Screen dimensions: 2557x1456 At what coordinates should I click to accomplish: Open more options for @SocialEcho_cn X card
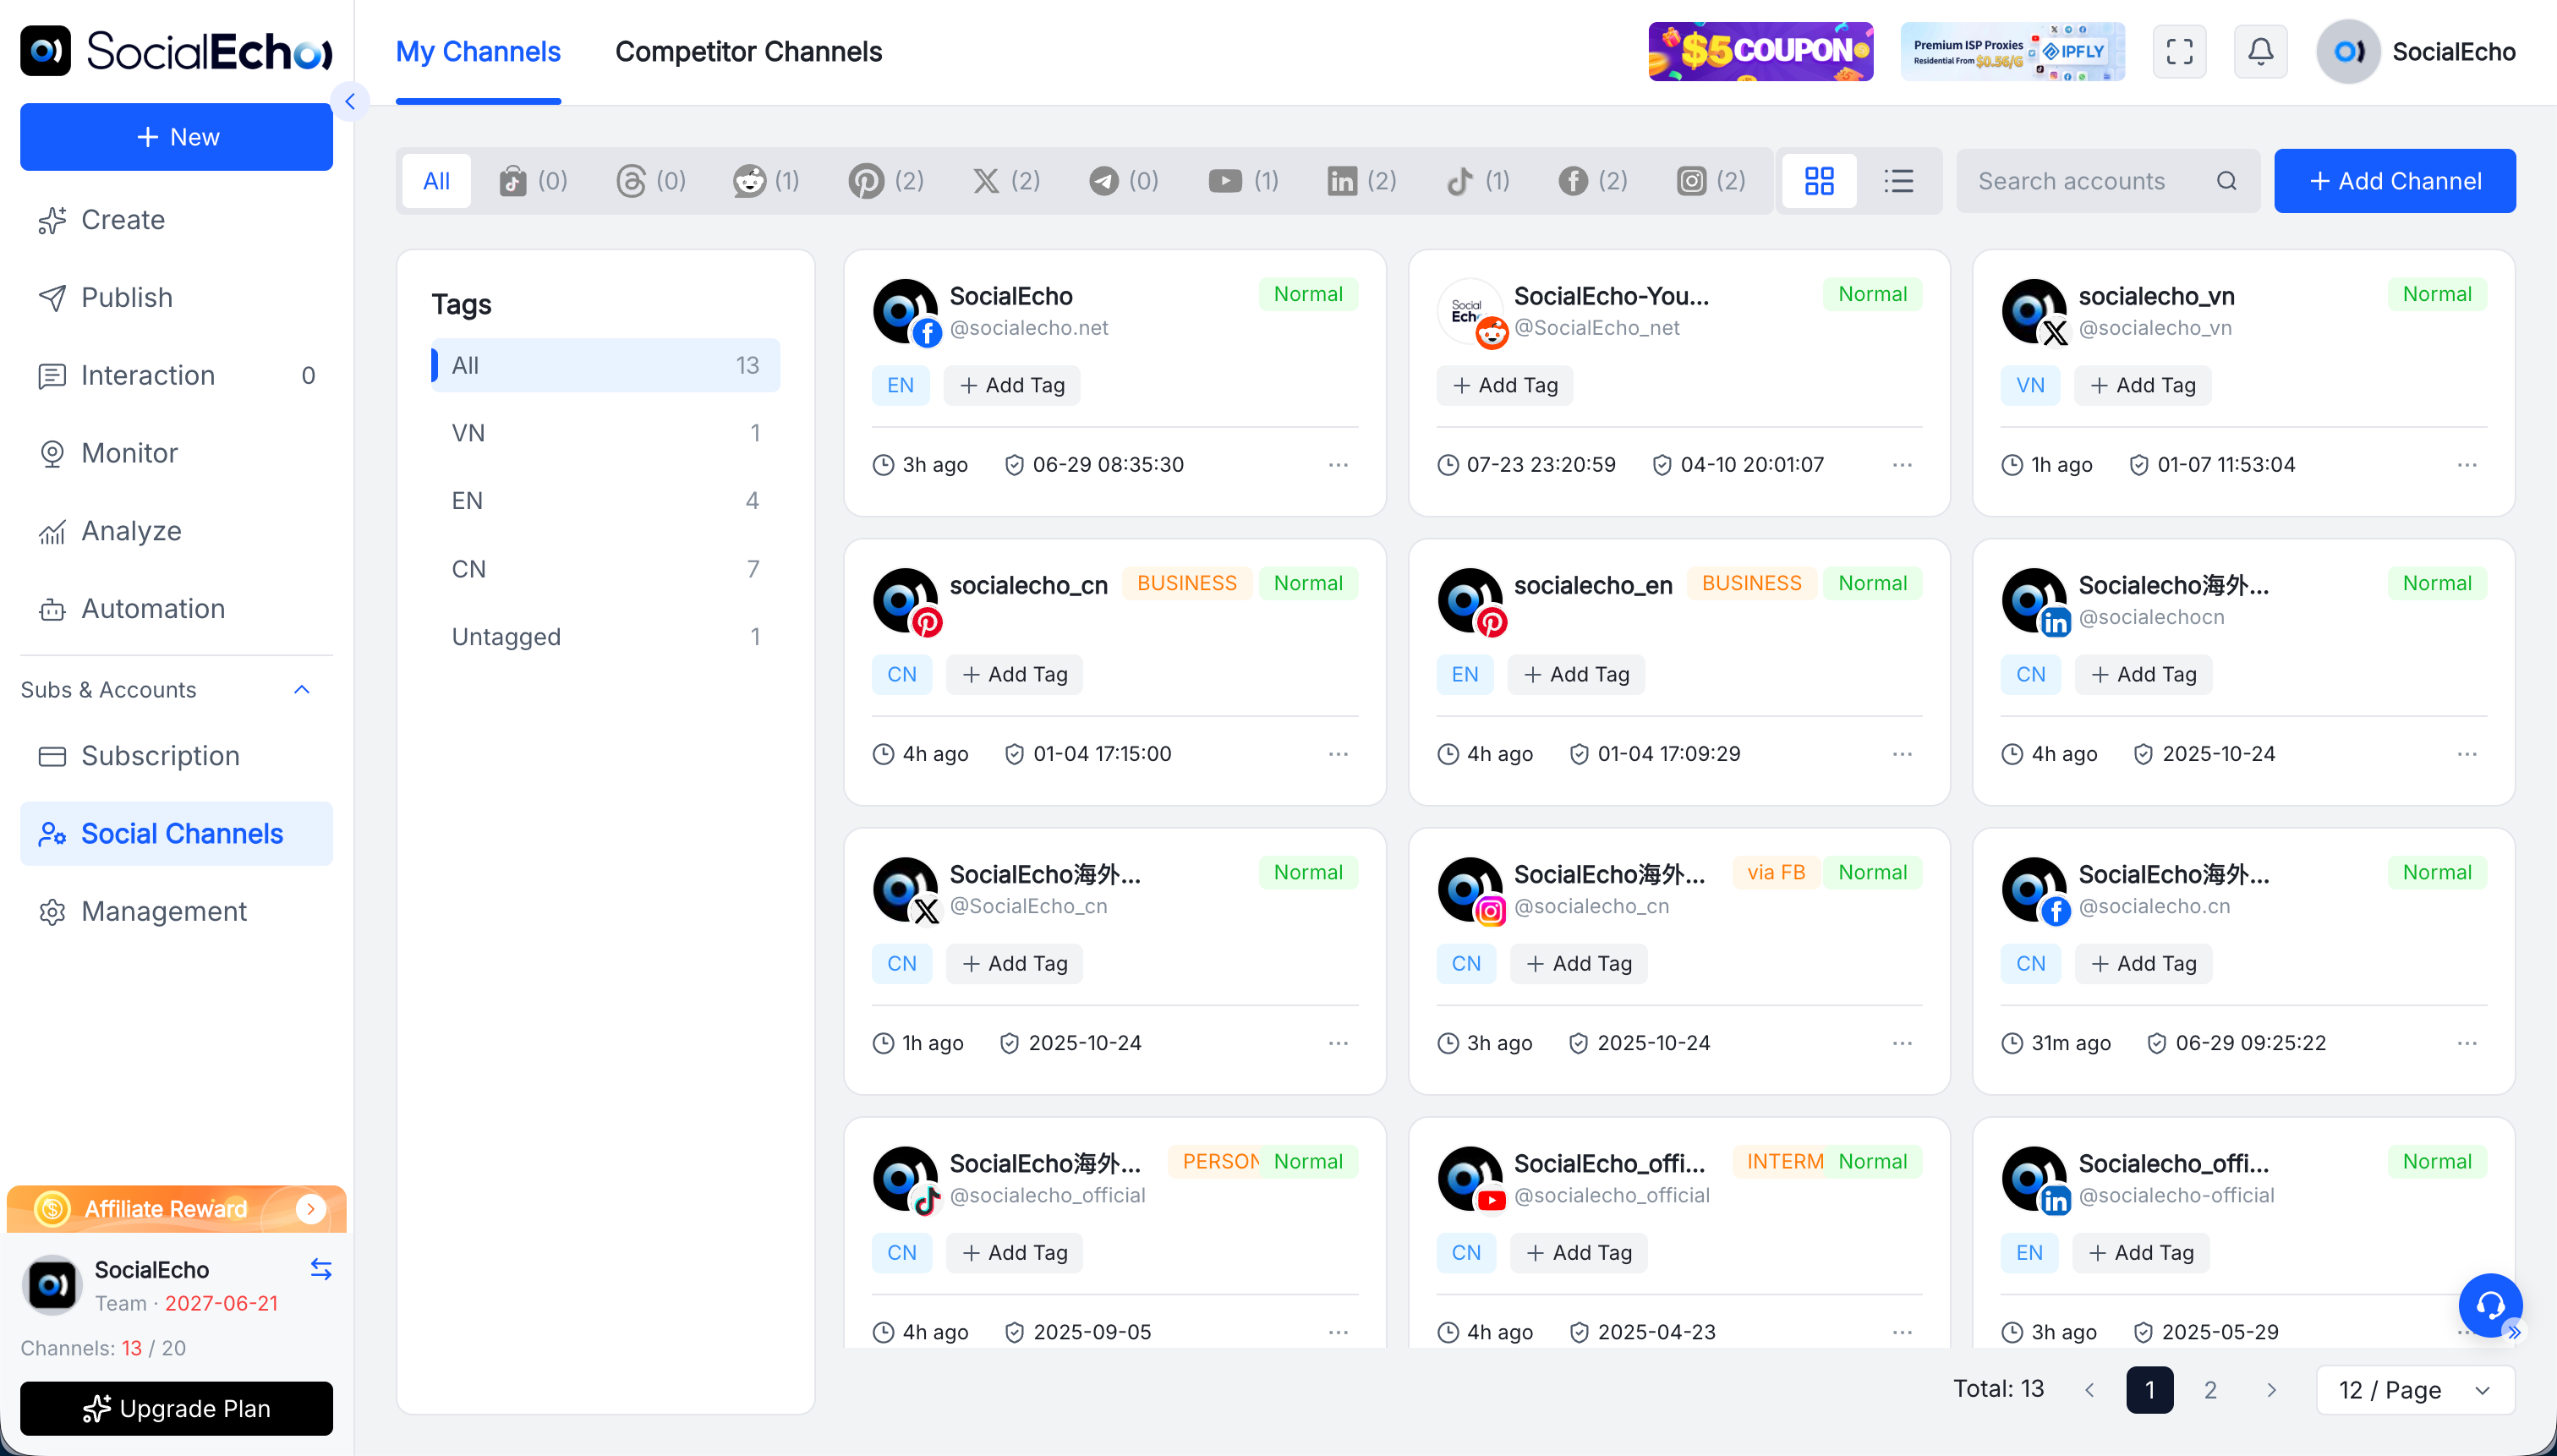point(1338,1043)
